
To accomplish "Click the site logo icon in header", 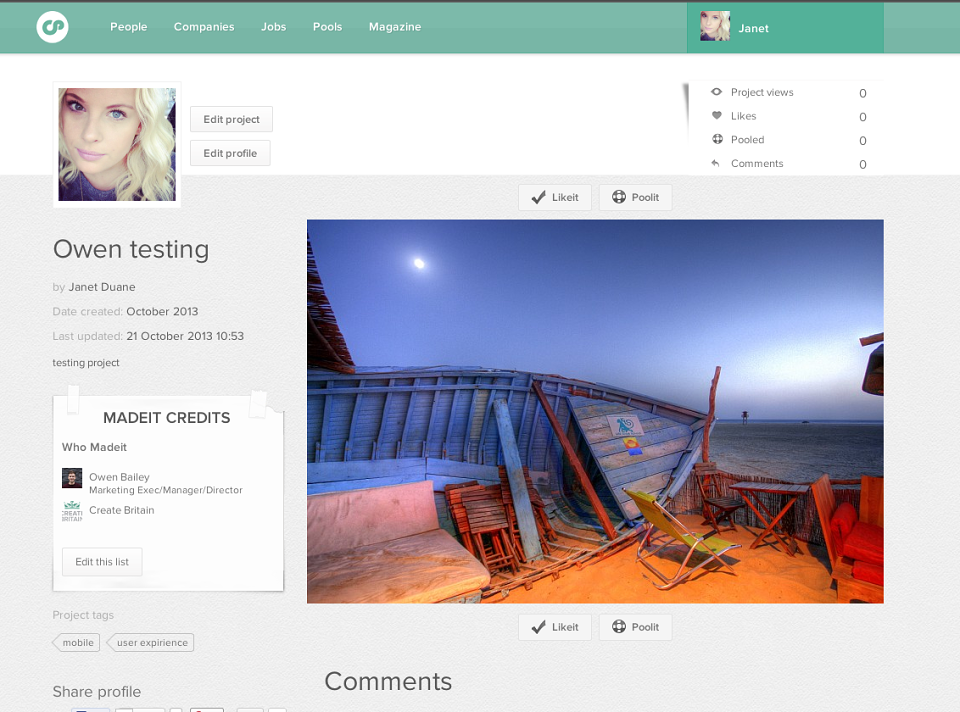I will tap(52, 27).
